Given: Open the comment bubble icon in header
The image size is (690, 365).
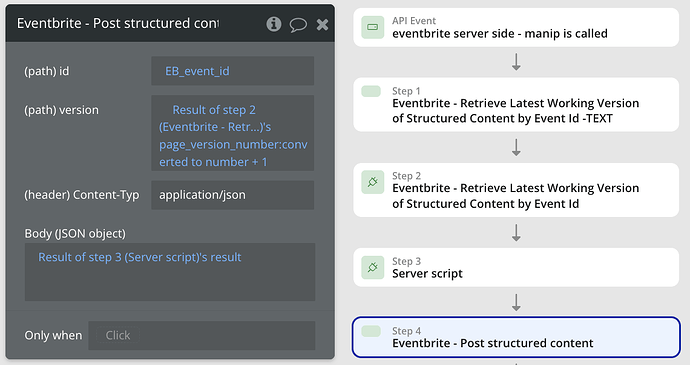Looking at the screenshot, I should (x=298, y=25).
